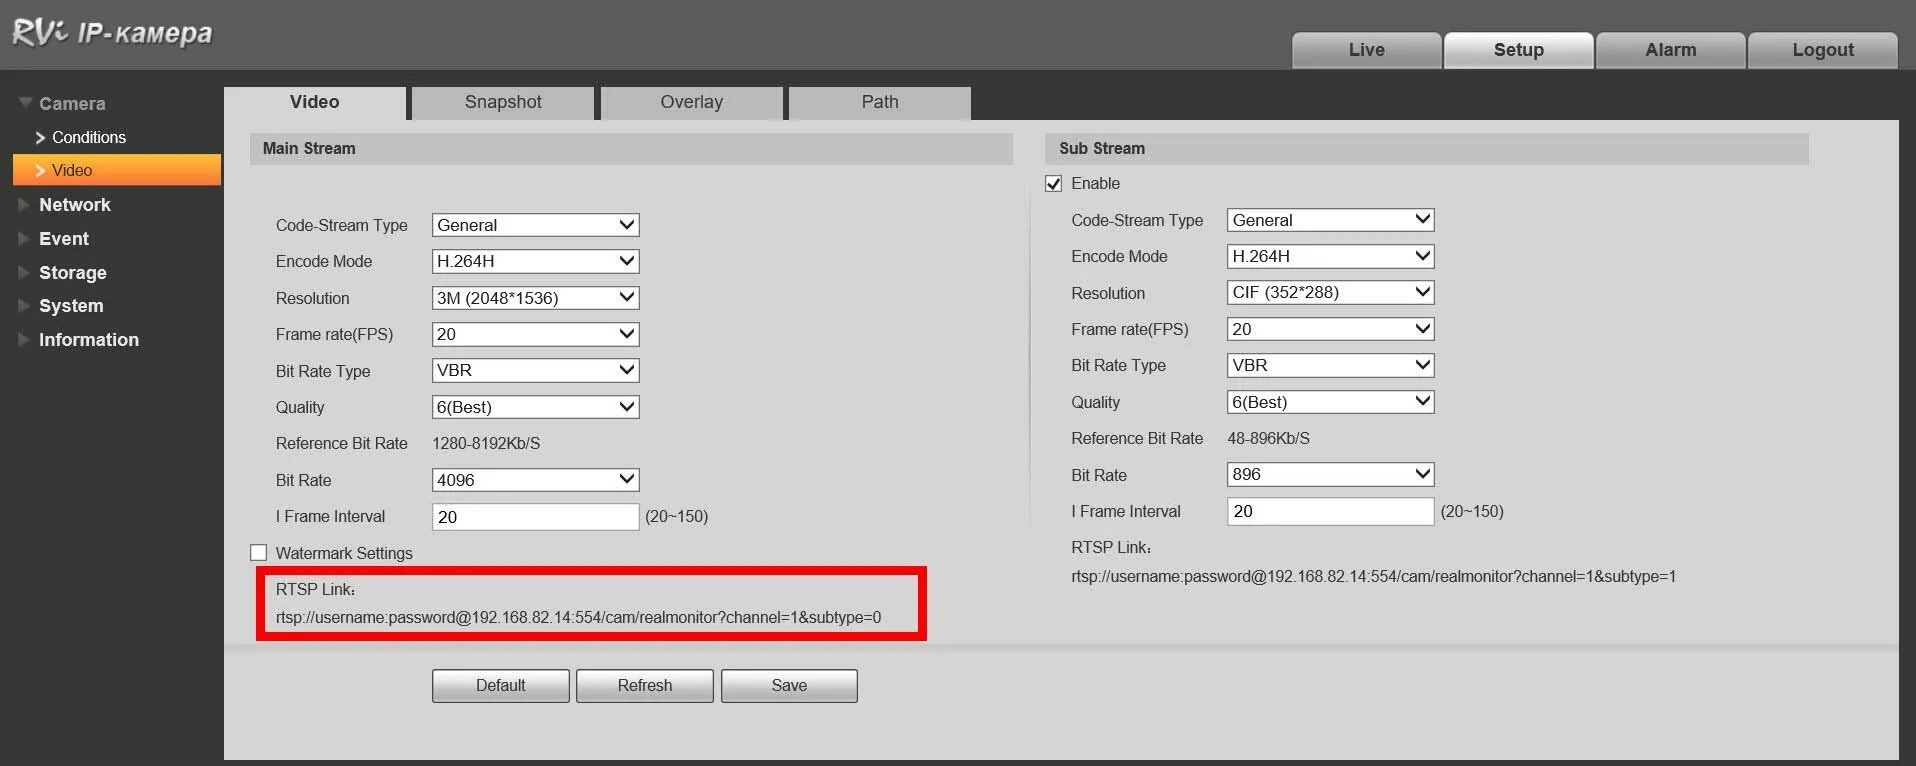Open the Path tab
The height and width of the screenshot is (766, 1916).
[880, 102]
